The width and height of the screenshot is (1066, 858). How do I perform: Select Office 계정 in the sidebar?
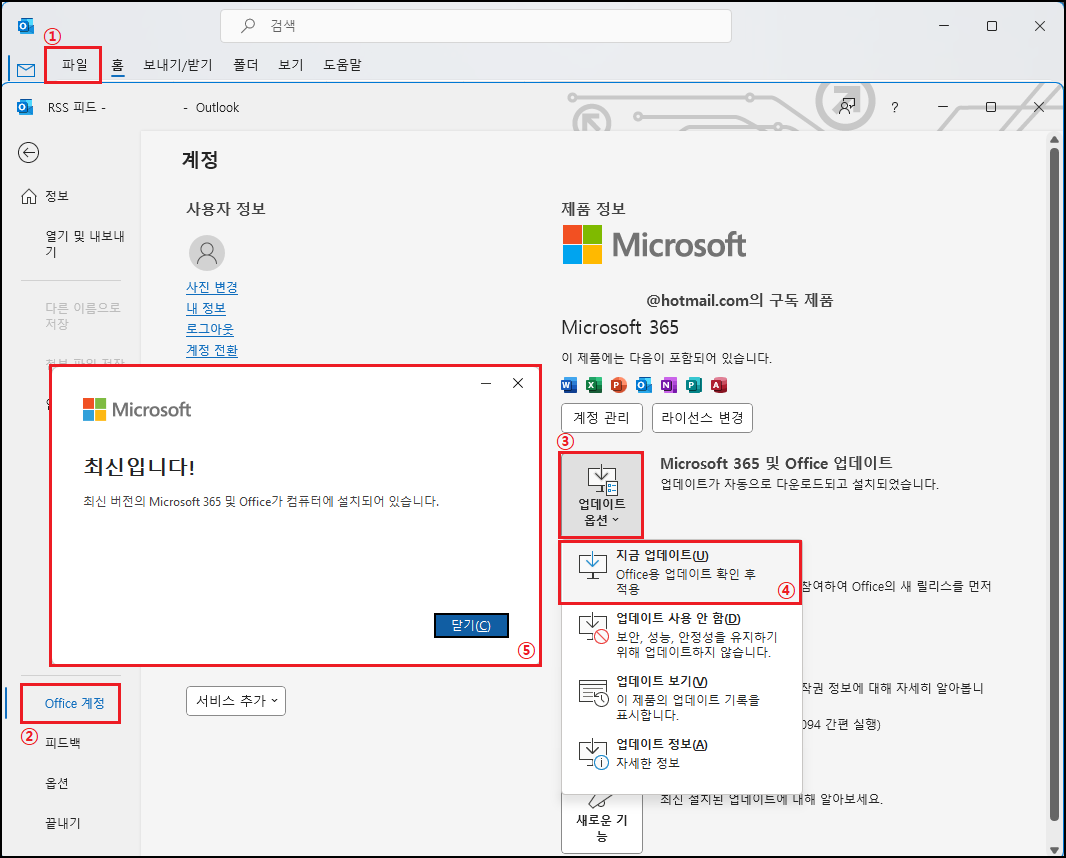pyautogui.click(x=74, y=703)
